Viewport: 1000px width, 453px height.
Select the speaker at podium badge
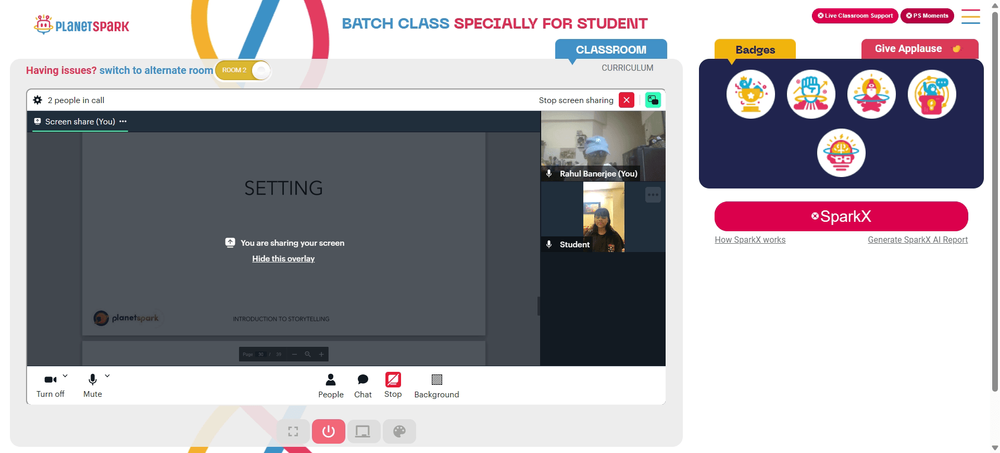click(x=932, y=94)
